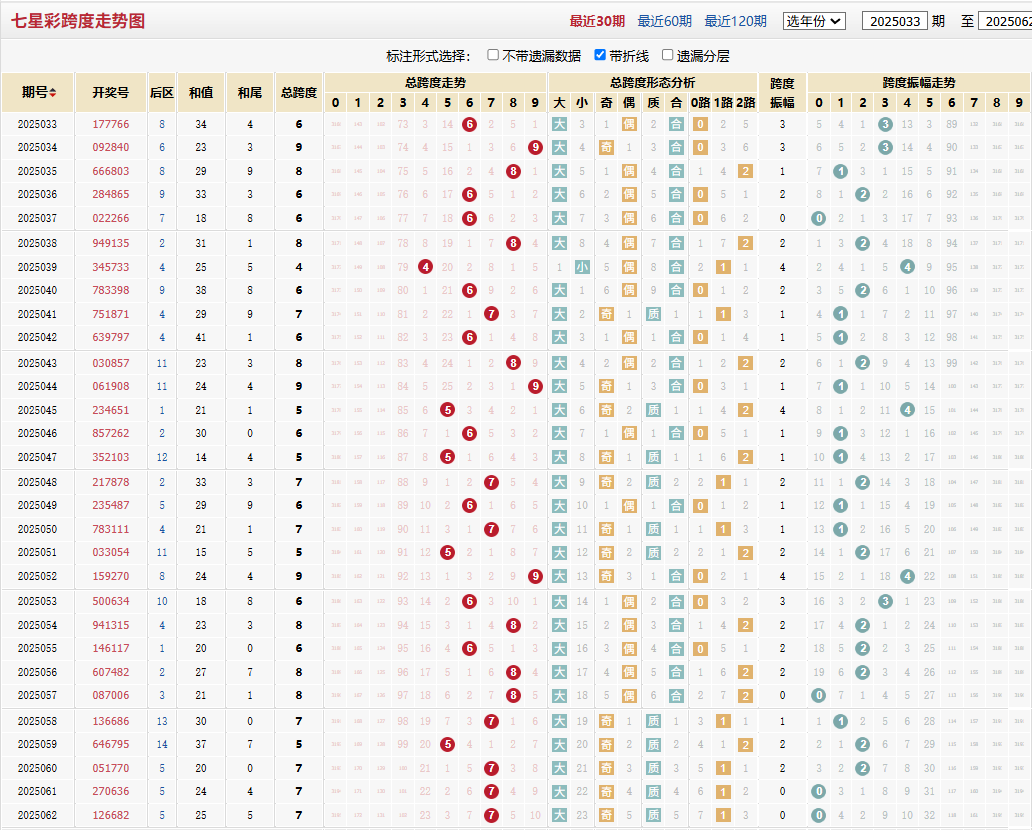Click 合 tag in row 2025036
1032x830 pixels.
676,195
